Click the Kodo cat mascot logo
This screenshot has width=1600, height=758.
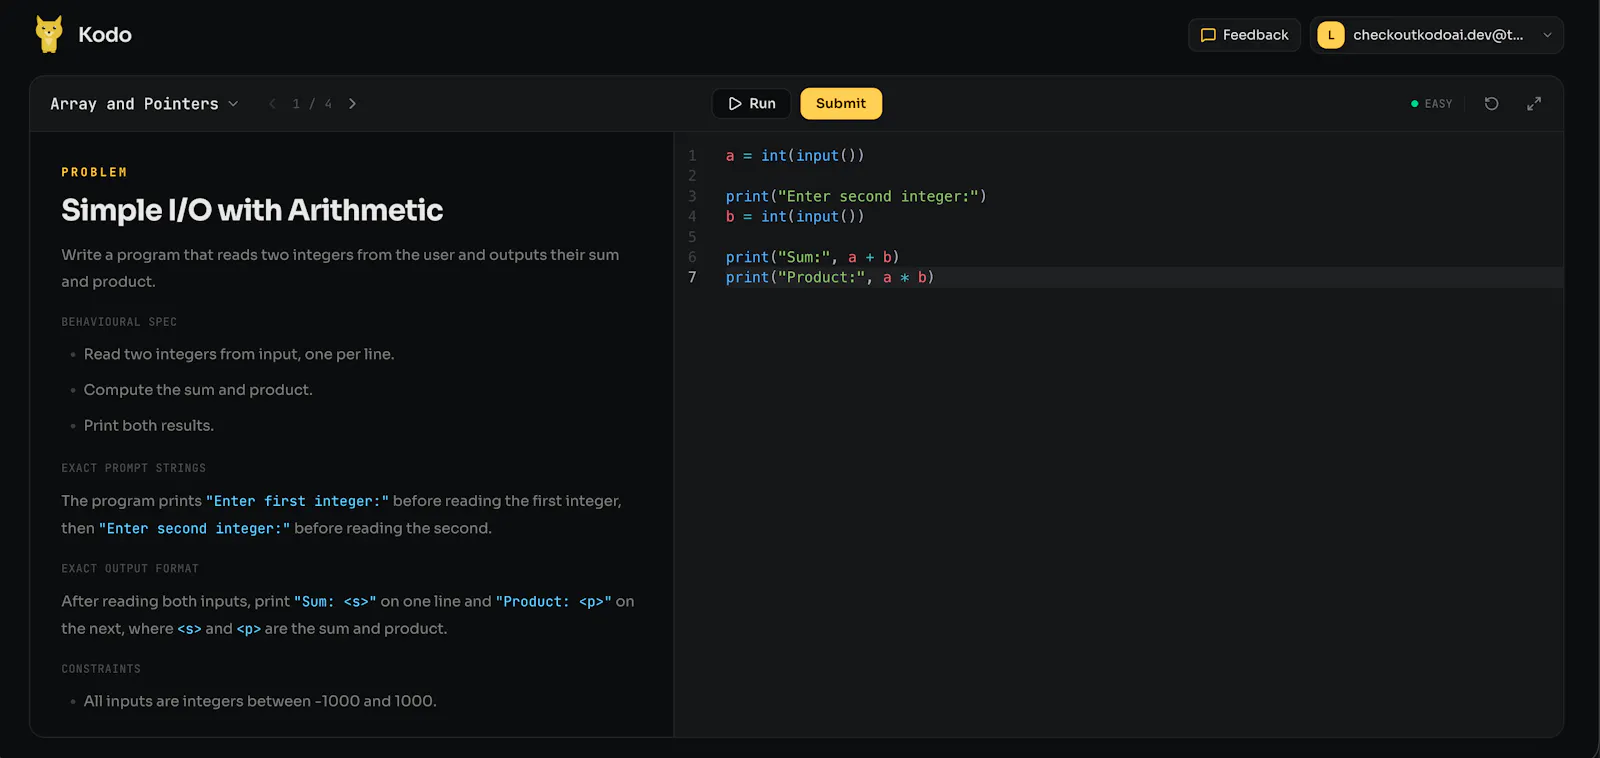click(x=48, y=34)
